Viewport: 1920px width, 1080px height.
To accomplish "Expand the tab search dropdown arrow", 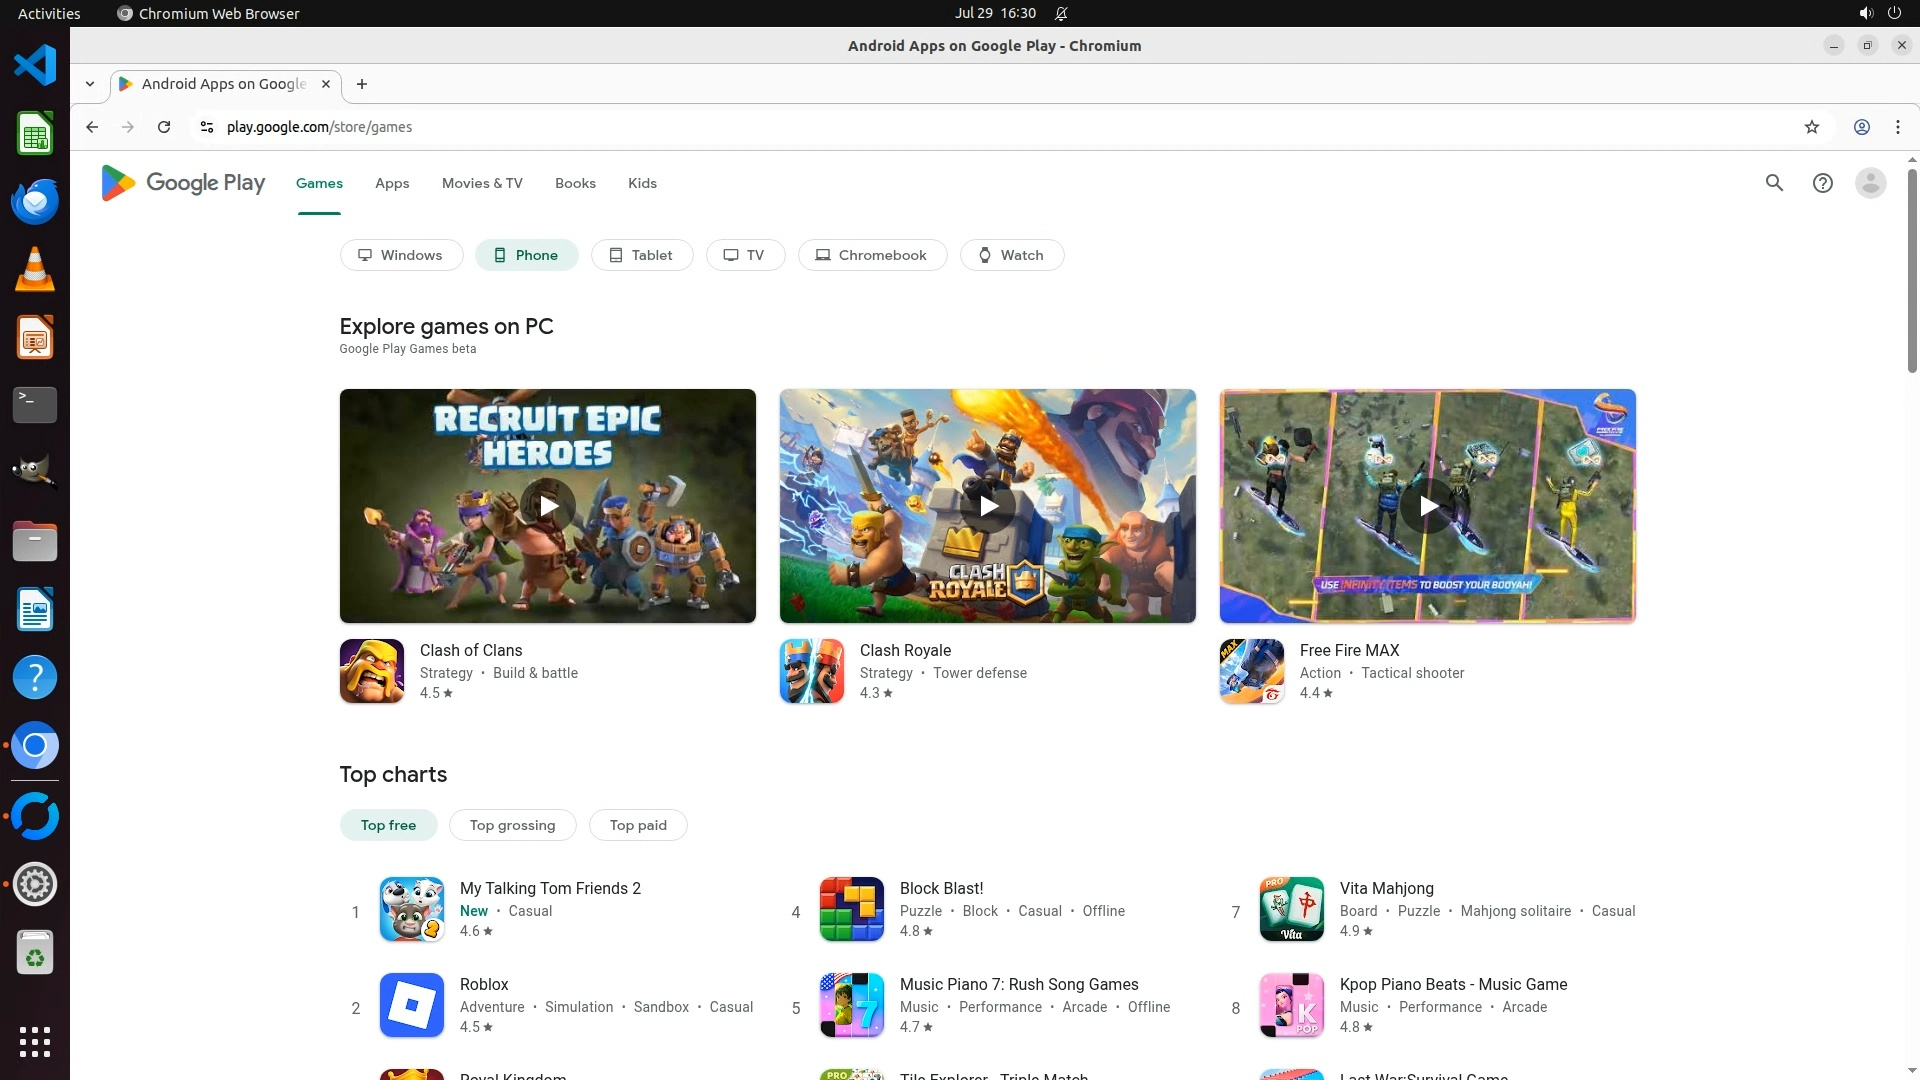I will point(90,84).
